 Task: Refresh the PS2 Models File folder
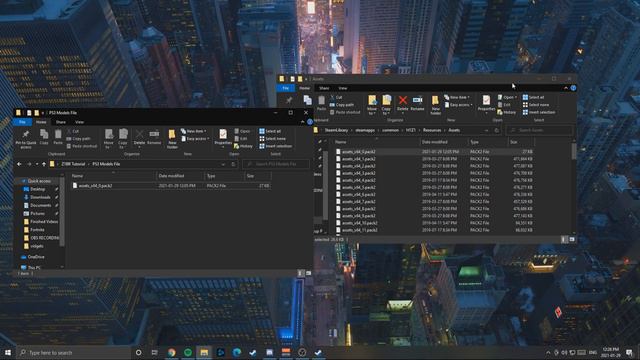point(233,164)
